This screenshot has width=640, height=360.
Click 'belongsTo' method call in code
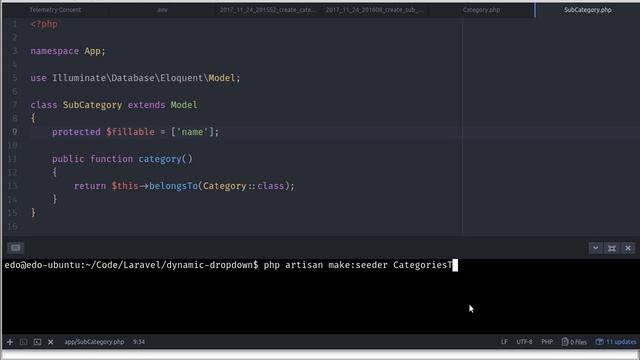[x=173, y=186]
